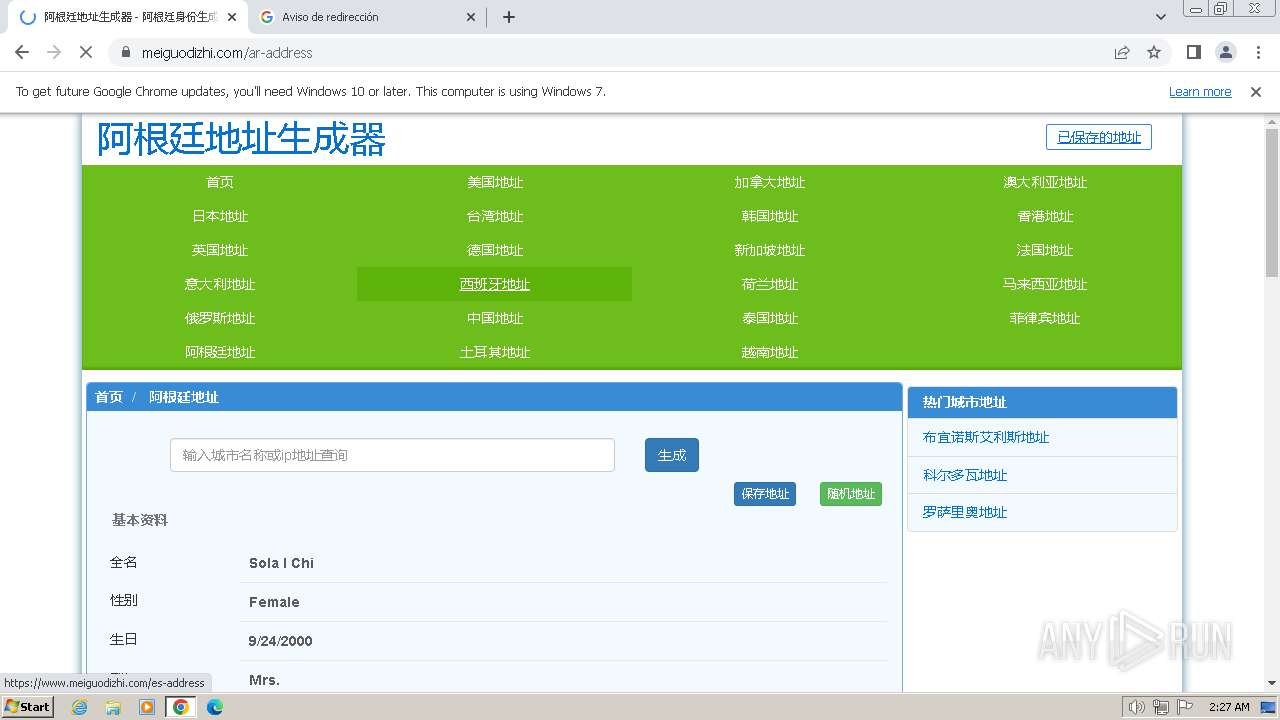Open 布宜诺斯艾利斯地址 link
The width and height of the screenshot is (1280, 720).
click(986, 437)
